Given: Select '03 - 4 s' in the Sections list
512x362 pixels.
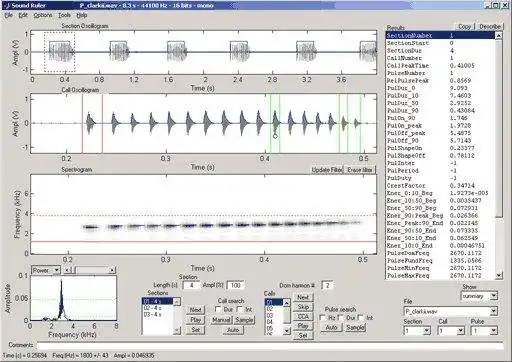Looking at the screenshot, I should tap(158, 314).
